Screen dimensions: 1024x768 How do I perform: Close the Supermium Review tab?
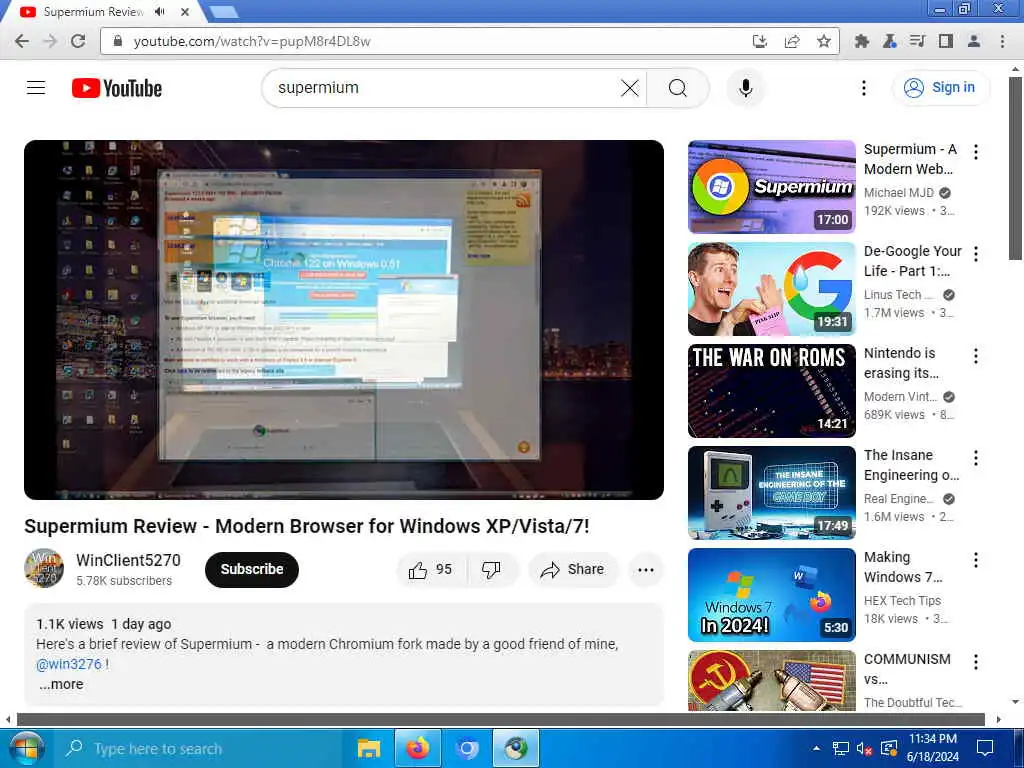point(185,12)
